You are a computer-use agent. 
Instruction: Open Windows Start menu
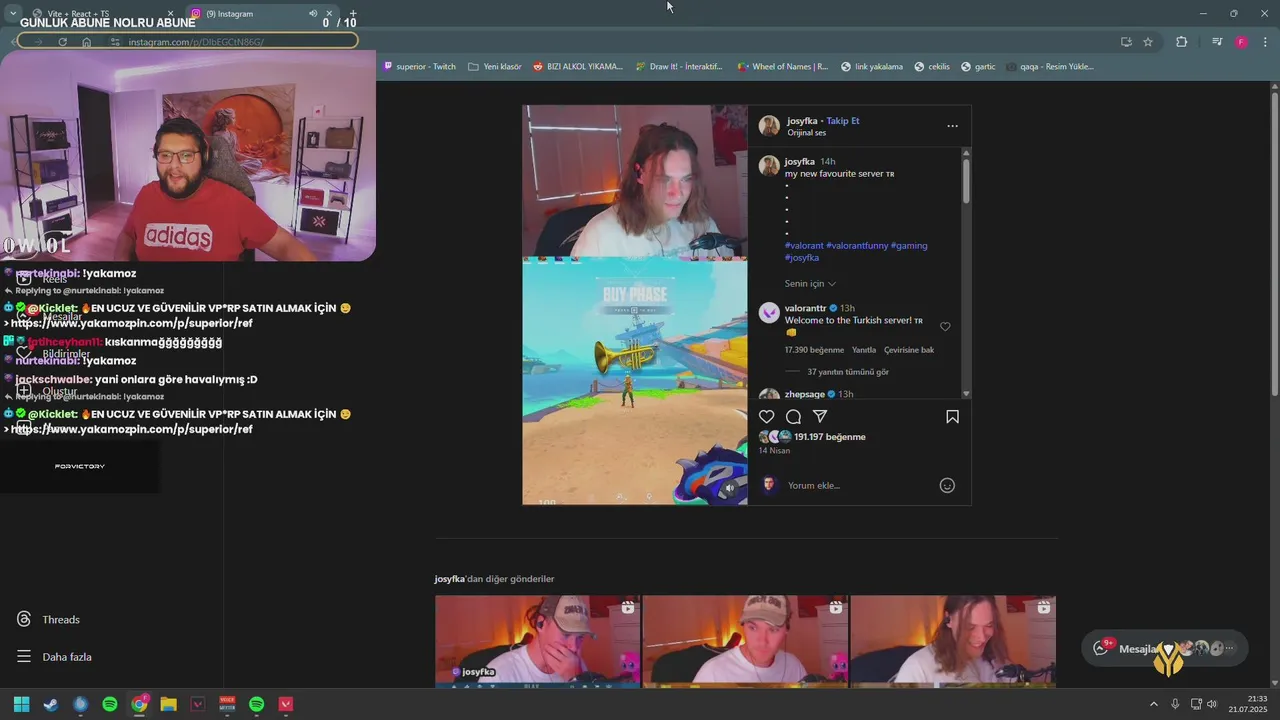pyautogui.click(x=21, y=704)
